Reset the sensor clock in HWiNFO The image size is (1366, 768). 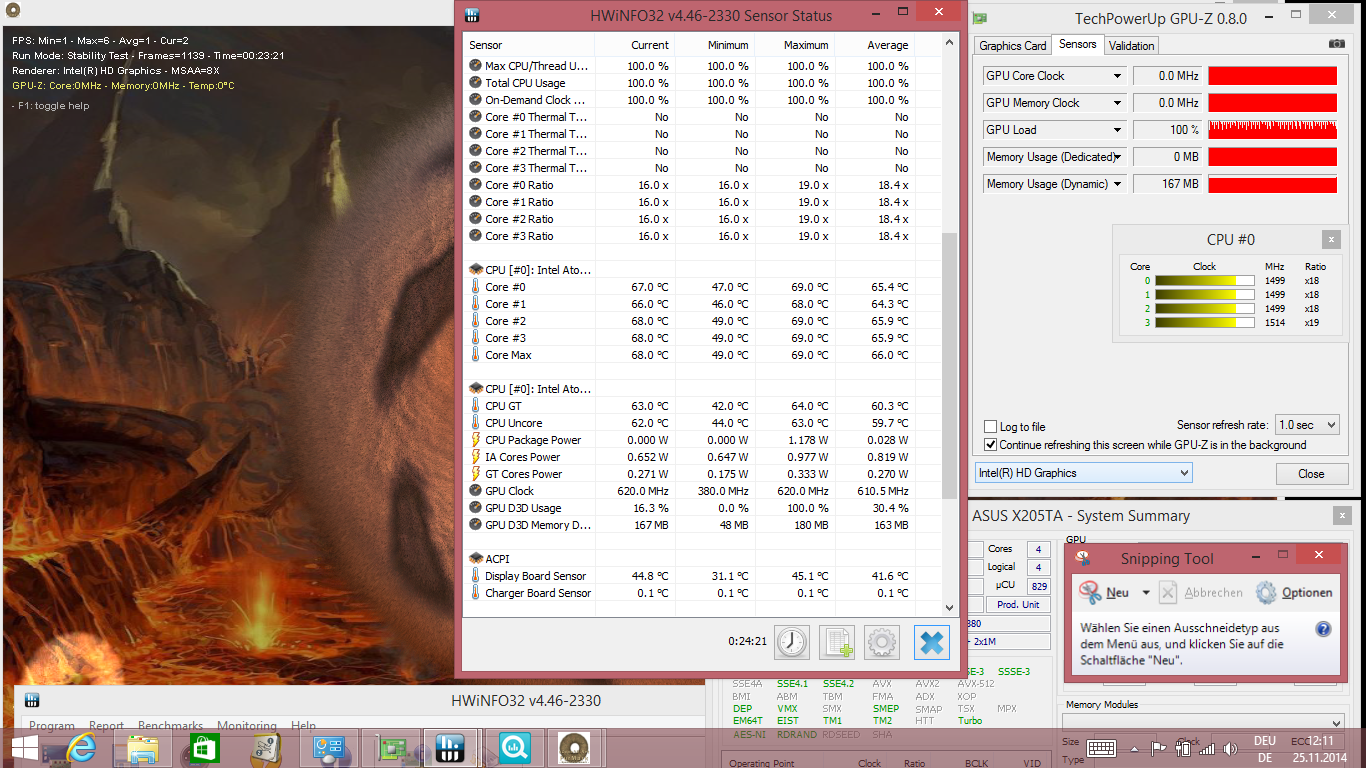tap(792, 642)
